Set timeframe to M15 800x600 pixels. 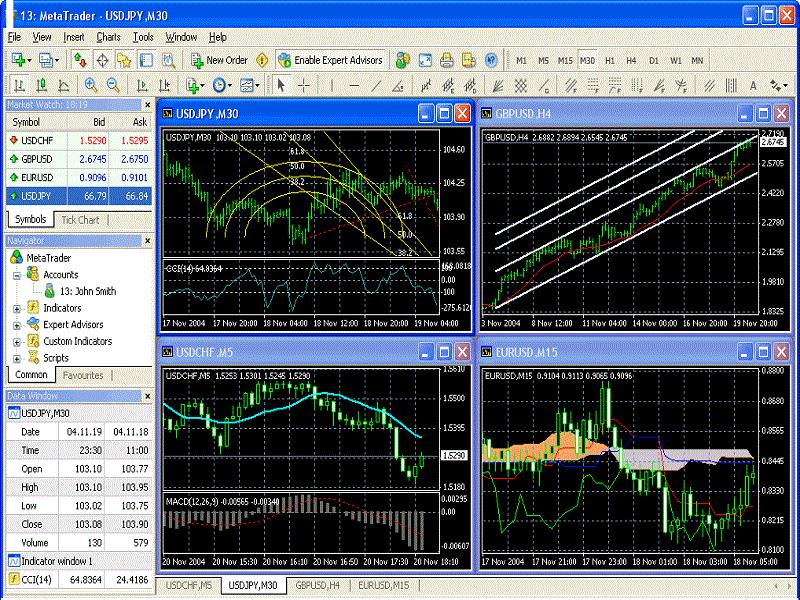click(565, 60)
